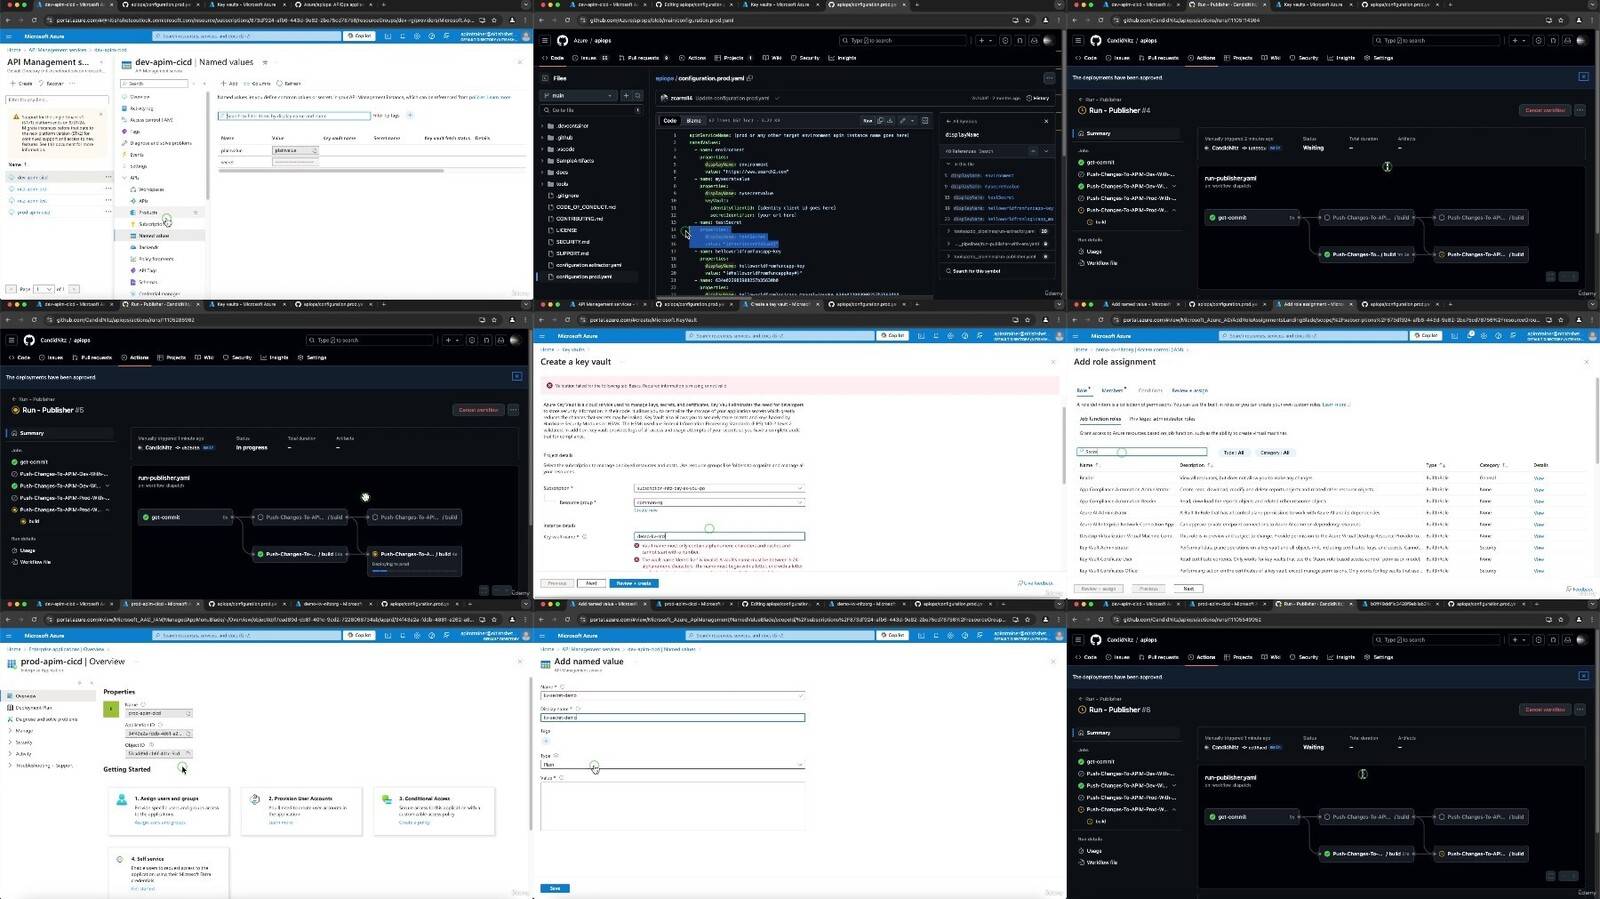Switch to Members tab in Add role assignment
Screen dimensions: 1600x899
coord(1113,390)
